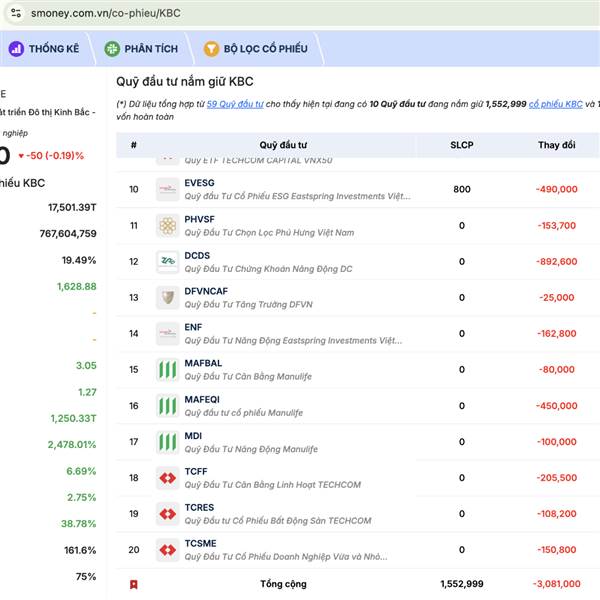Screen dimensions: 600x600
Task: Click the site settings icon in address bar
Action: tap(16, 13)
